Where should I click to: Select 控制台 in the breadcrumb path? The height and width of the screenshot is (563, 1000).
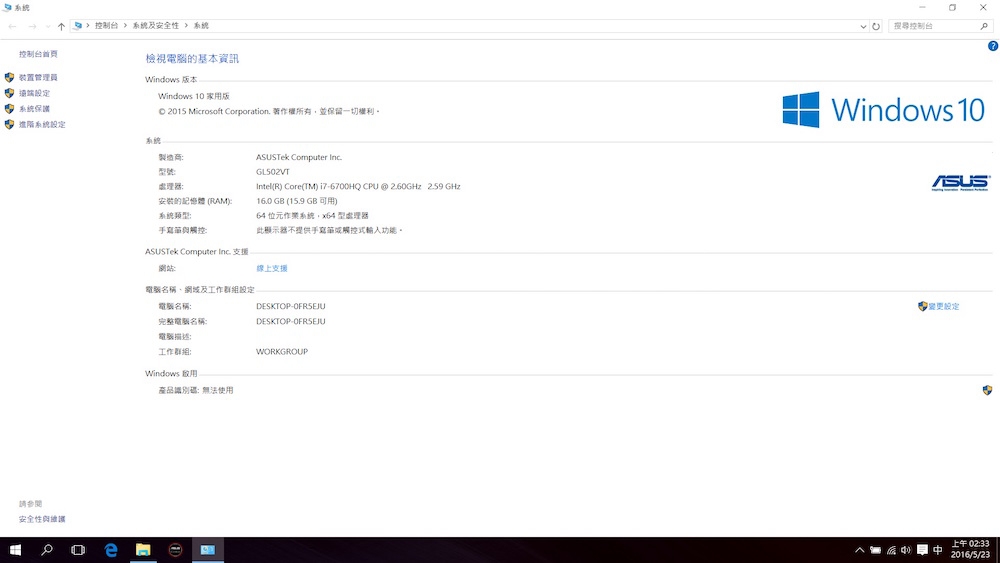click(x=107, y=26)
